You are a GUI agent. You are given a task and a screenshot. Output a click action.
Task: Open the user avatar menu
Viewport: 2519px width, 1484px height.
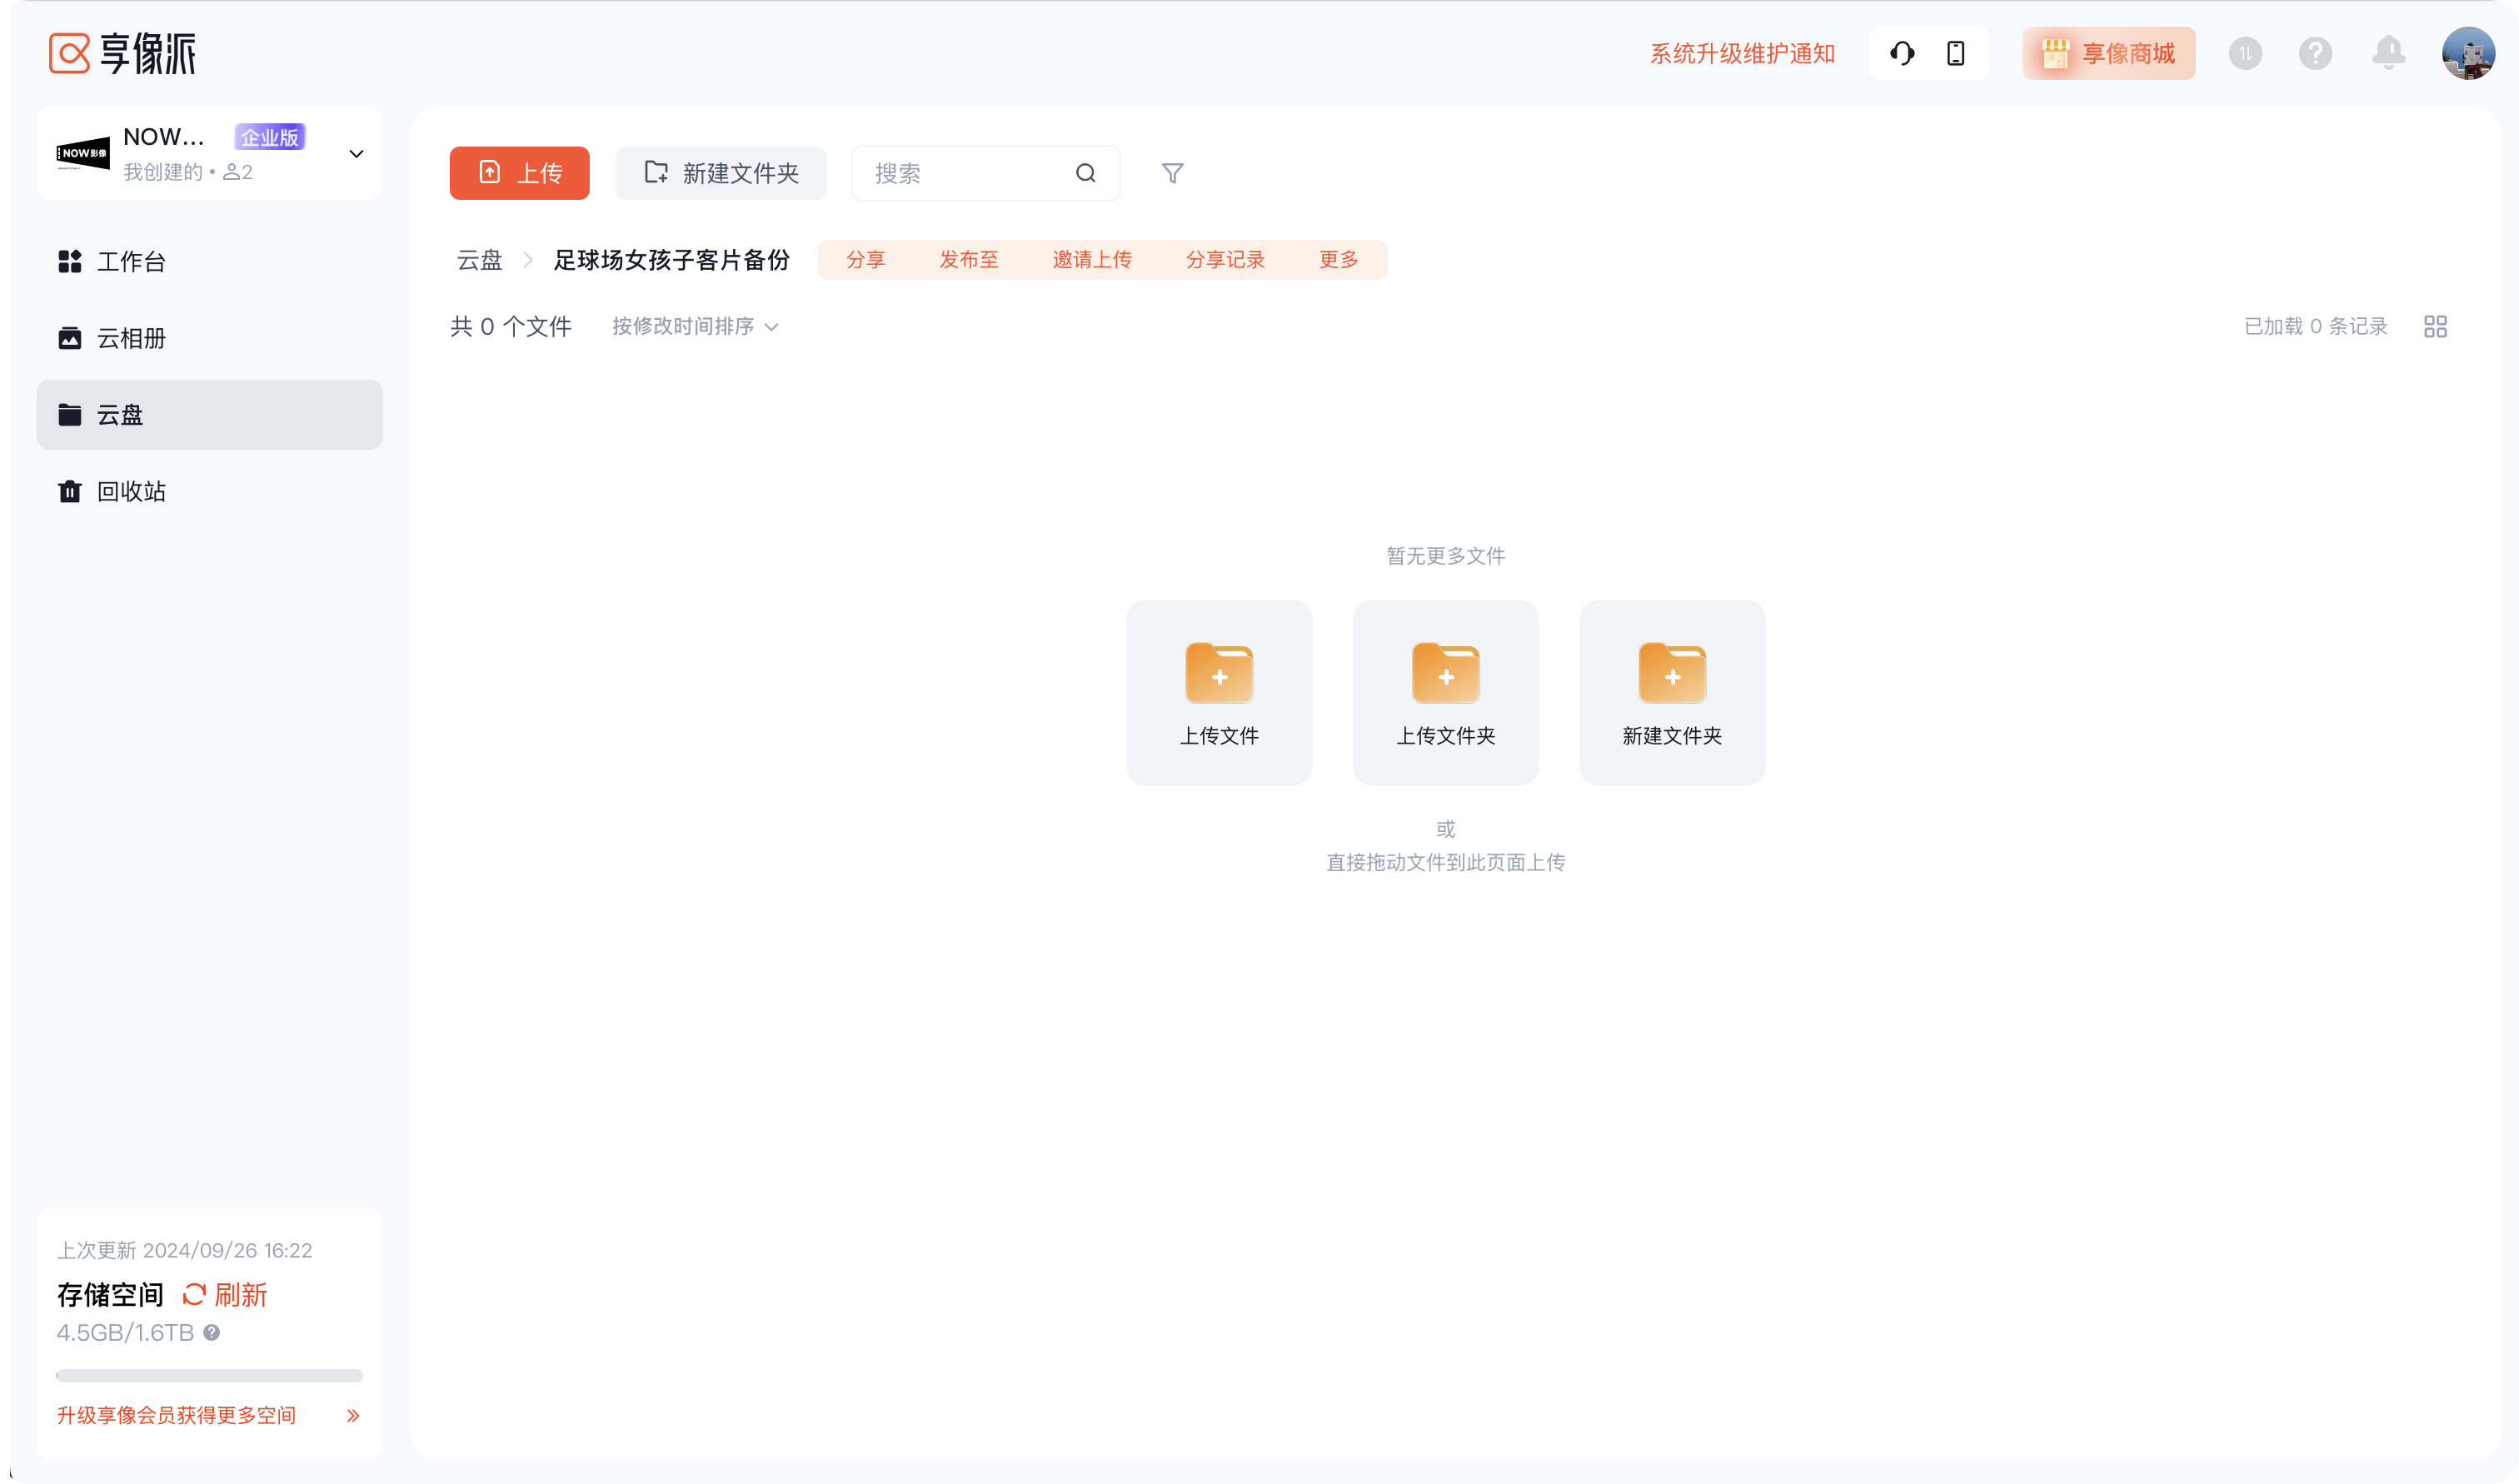2468,53
